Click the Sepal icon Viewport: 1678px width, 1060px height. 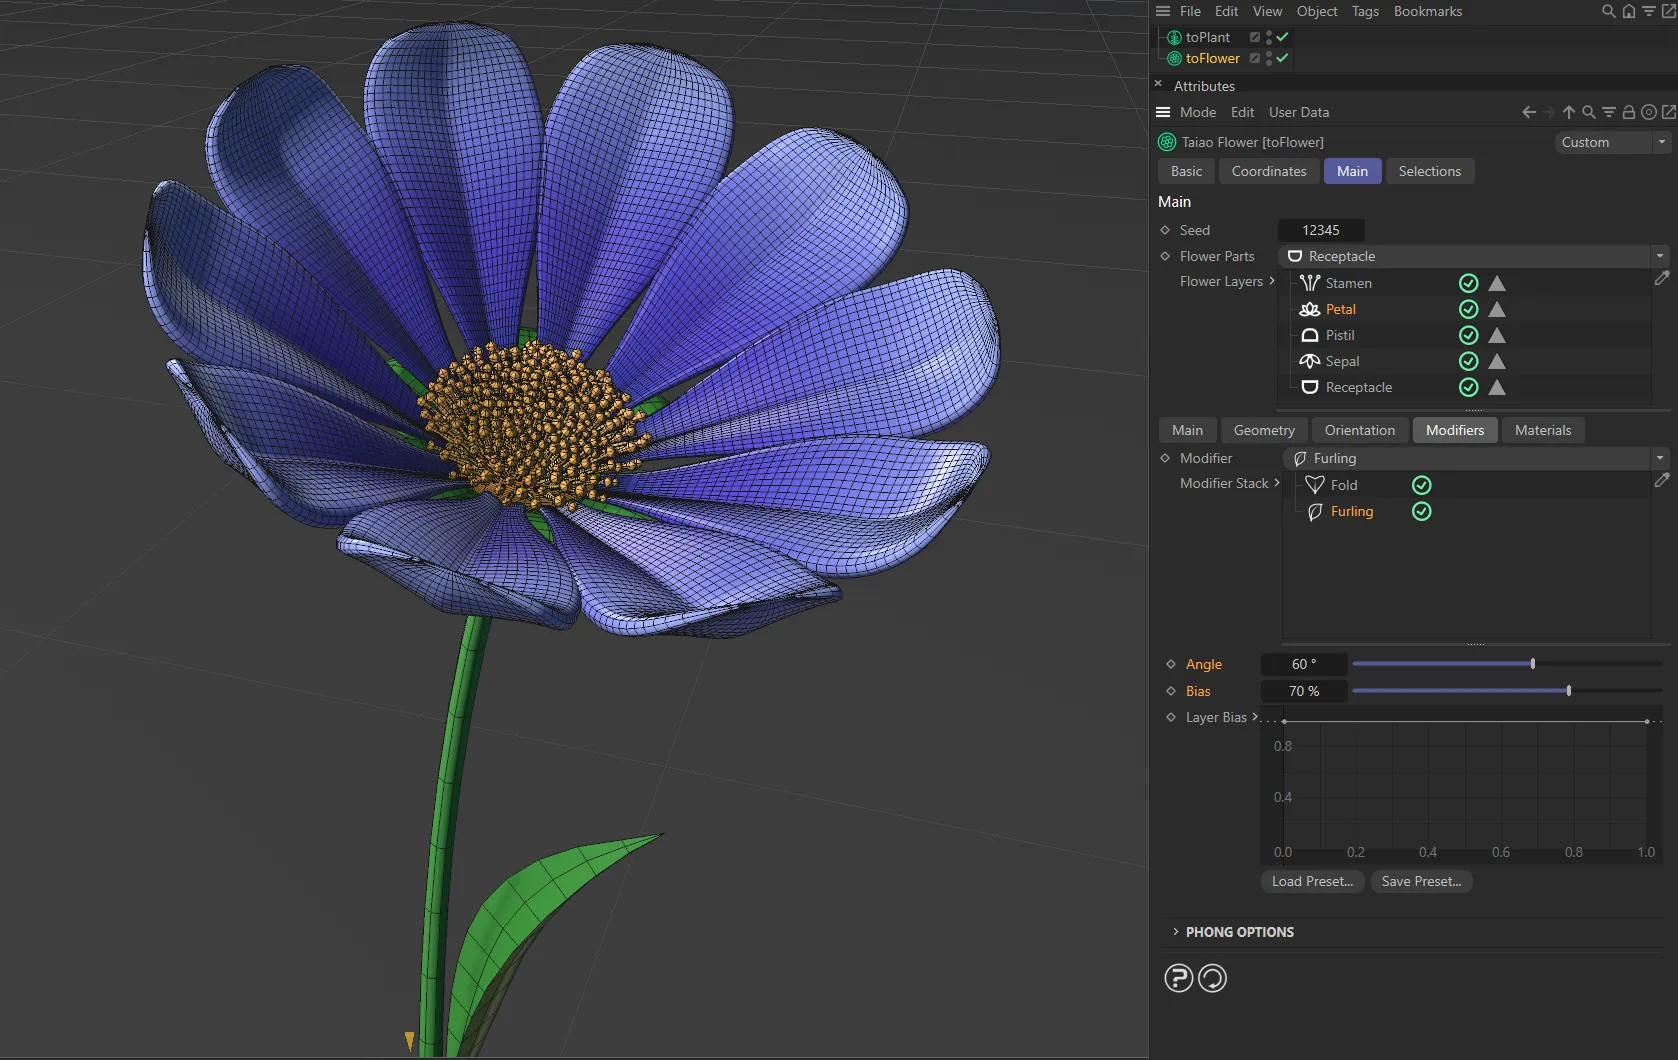tap(1310, 361)
